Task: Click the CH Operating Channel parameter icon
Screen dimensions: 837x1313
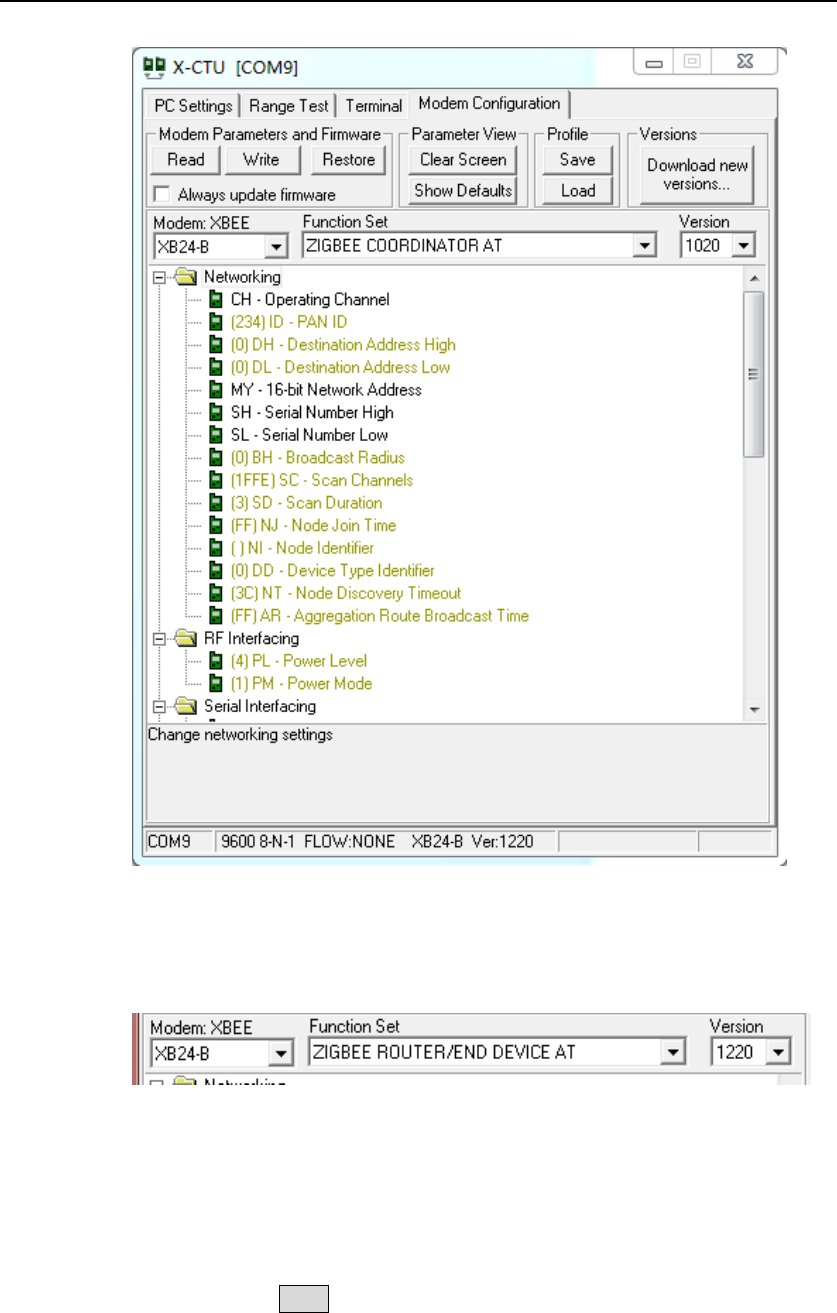Action: click(215, 299)
